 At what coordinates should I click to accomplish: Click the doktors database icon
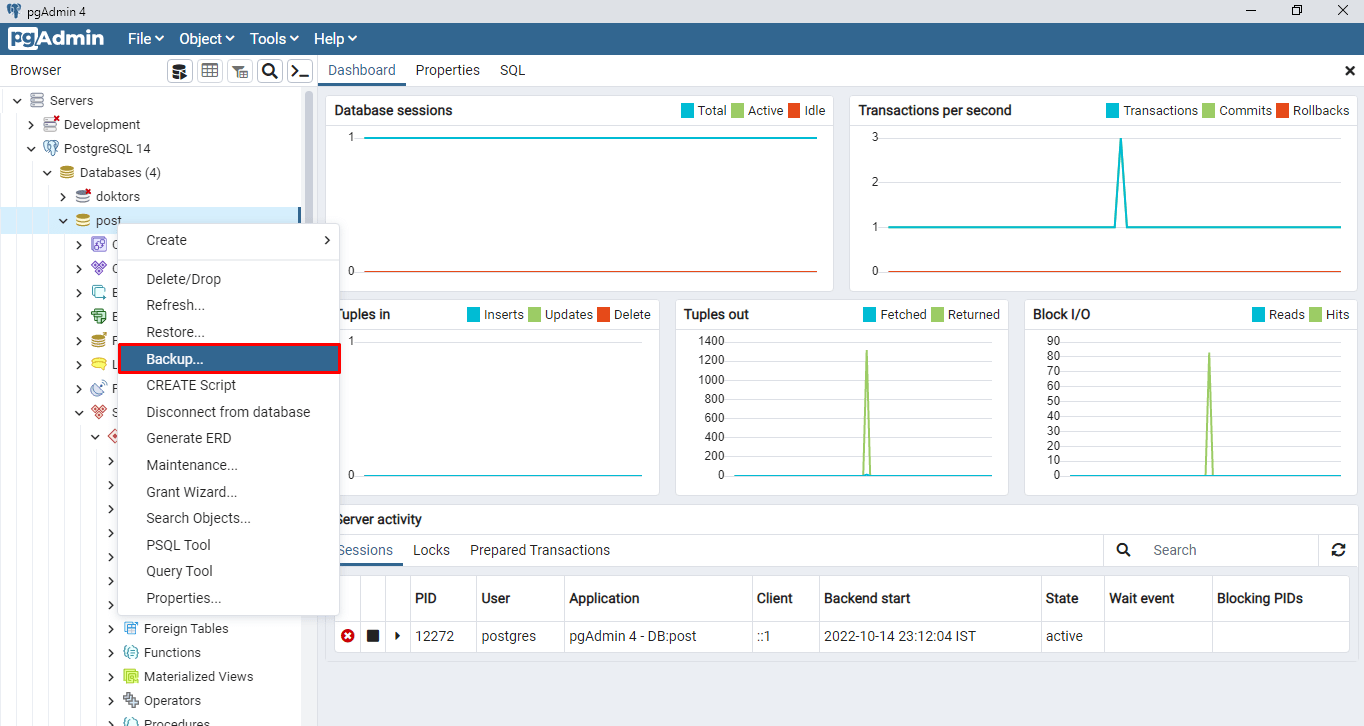83,196
